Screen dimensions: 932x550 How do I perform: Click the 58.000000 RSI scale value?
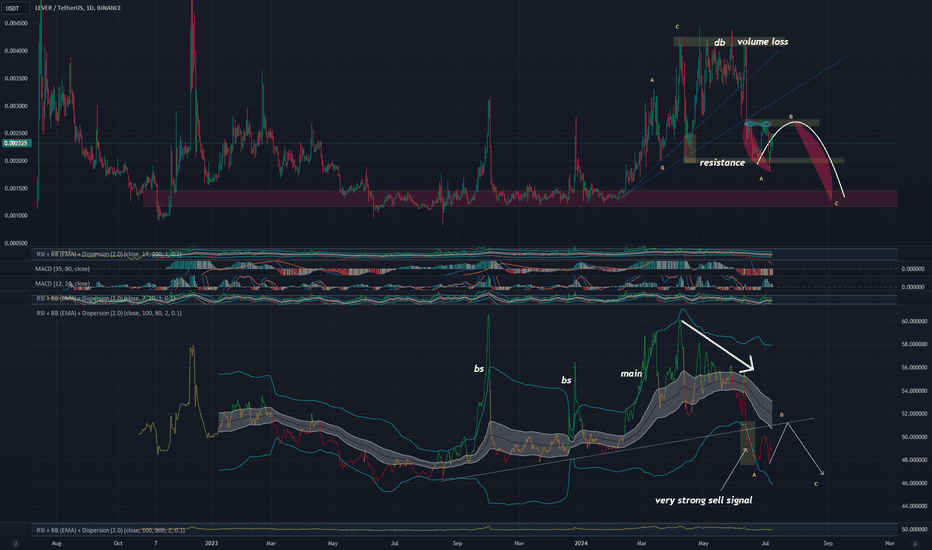[914, 344]
